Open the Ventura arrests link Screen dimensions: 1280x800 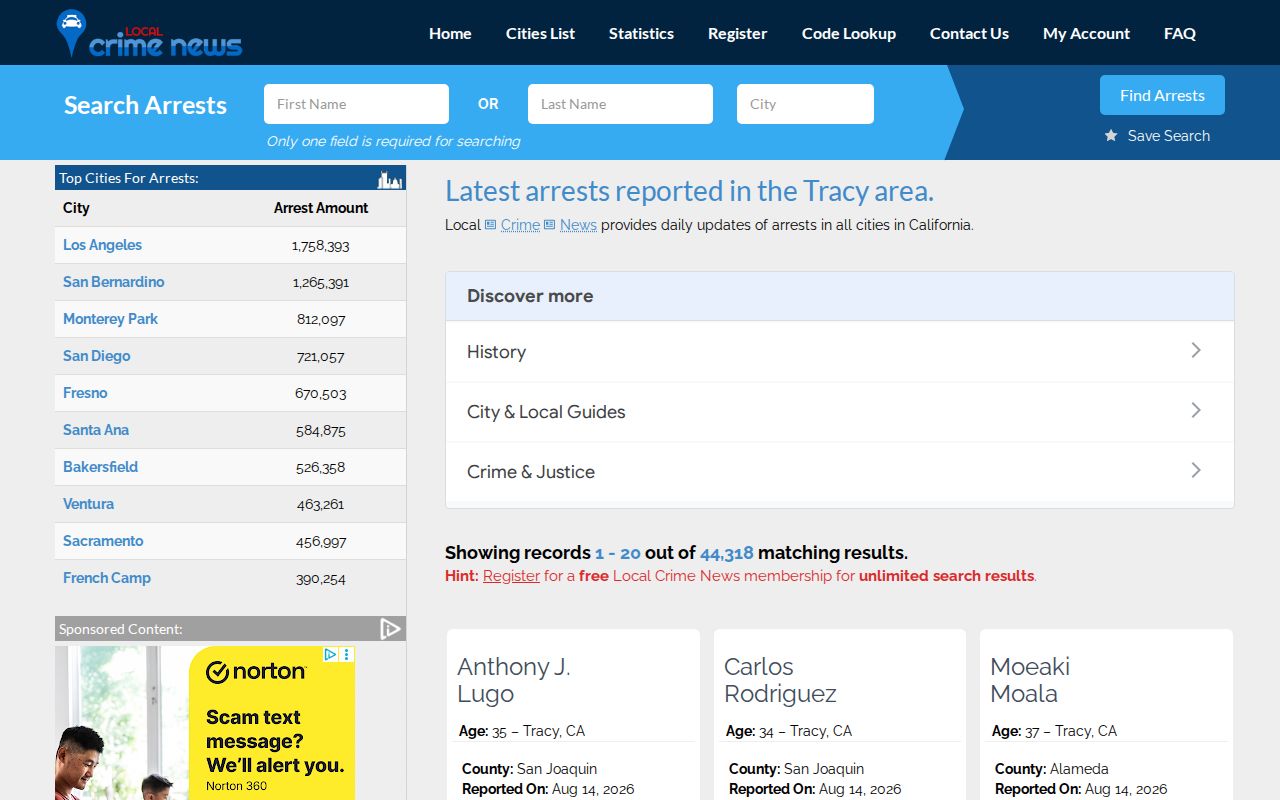pos(88,504)
